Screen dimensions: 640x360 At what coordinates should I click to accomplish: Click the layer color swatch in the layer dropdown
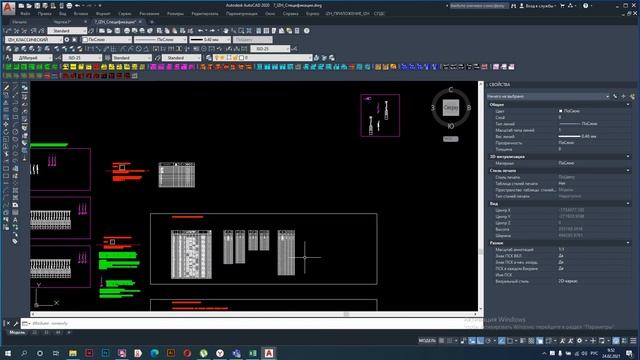[241, 58]
